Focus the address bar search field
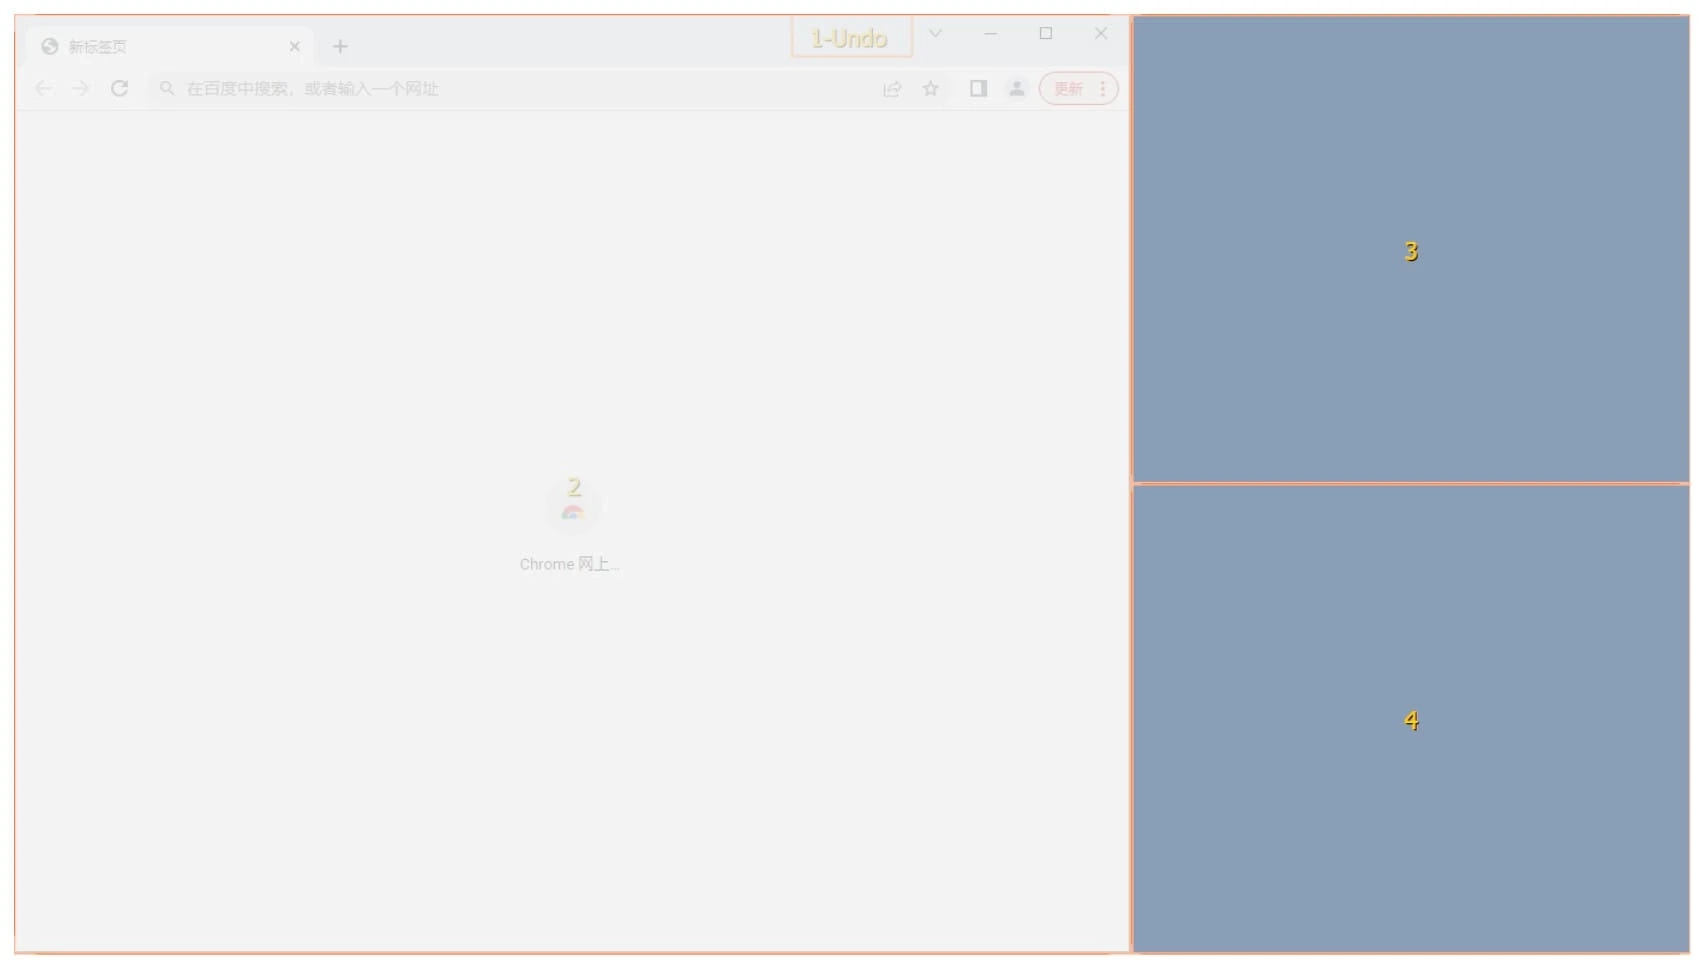The image size is (1706, 969). click(500, 89)
